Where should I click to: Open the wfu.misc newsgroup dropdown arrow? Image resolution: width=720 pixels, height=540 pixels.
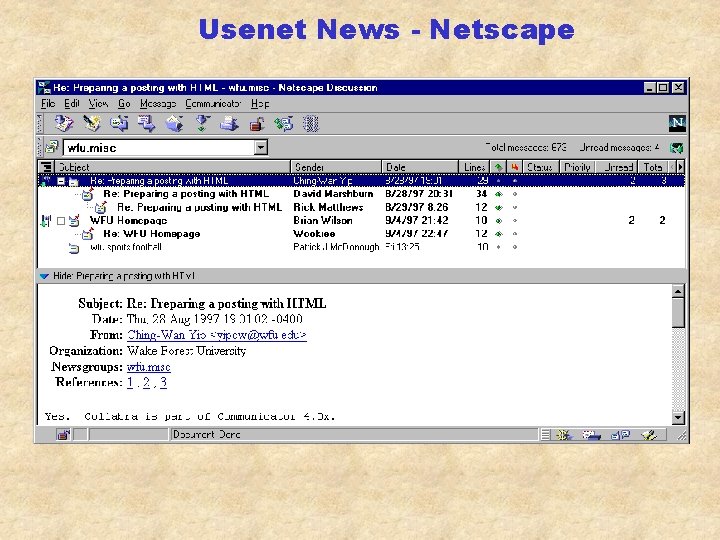click(x=261, y=147)
